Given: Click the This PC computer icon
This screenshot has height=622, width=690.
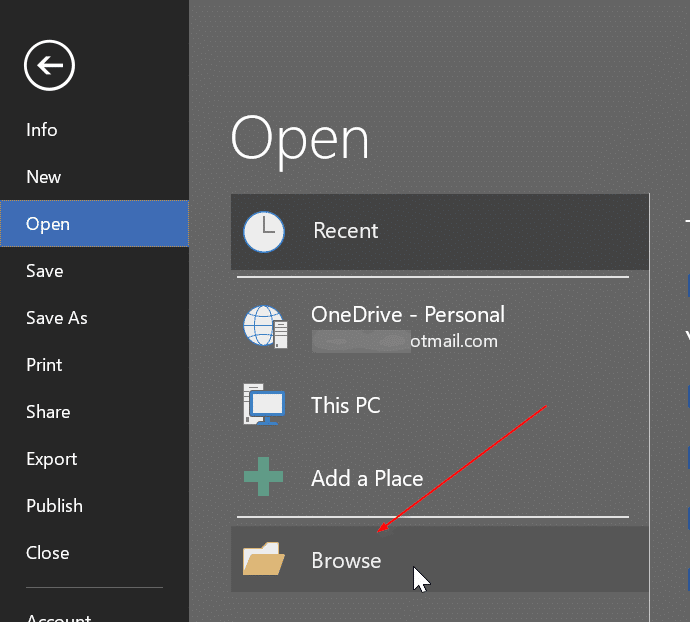Looking at the screenshot, I should tap(264, 404).
